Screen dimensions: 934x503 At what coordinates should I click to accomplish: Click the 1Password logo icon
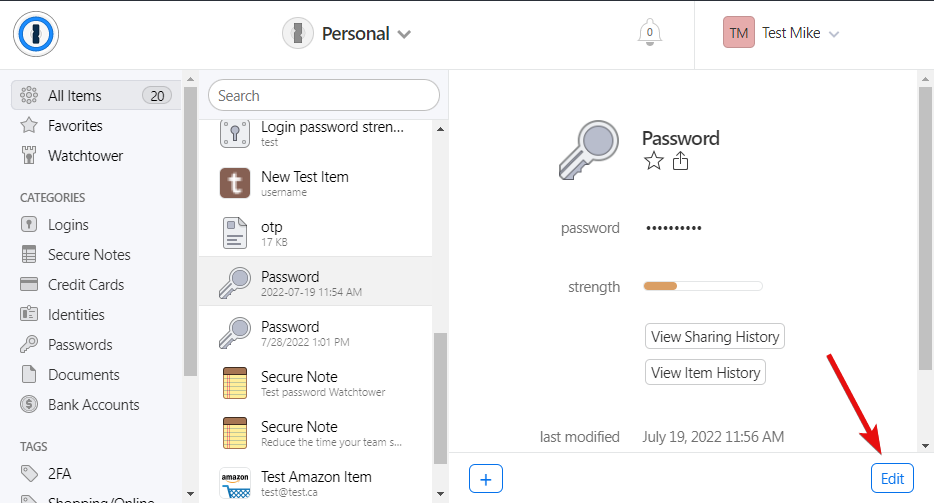click(37, 34)
